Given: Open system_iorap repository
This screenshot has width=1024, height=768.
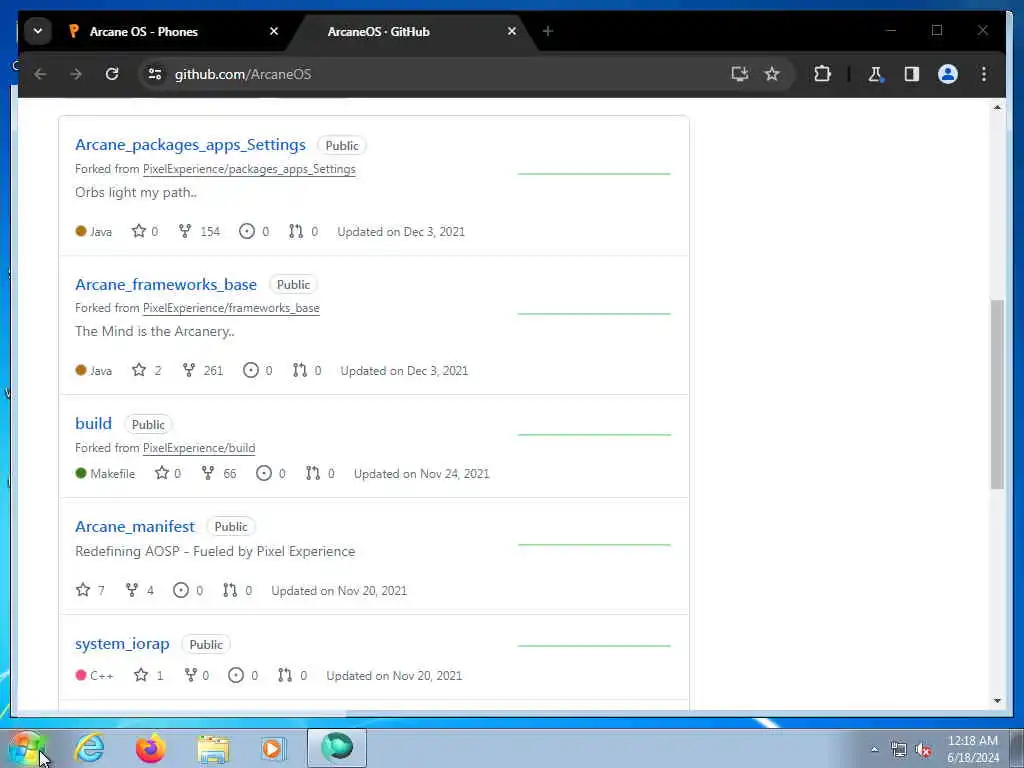Looking at the screenshot, I should (122, 644).
